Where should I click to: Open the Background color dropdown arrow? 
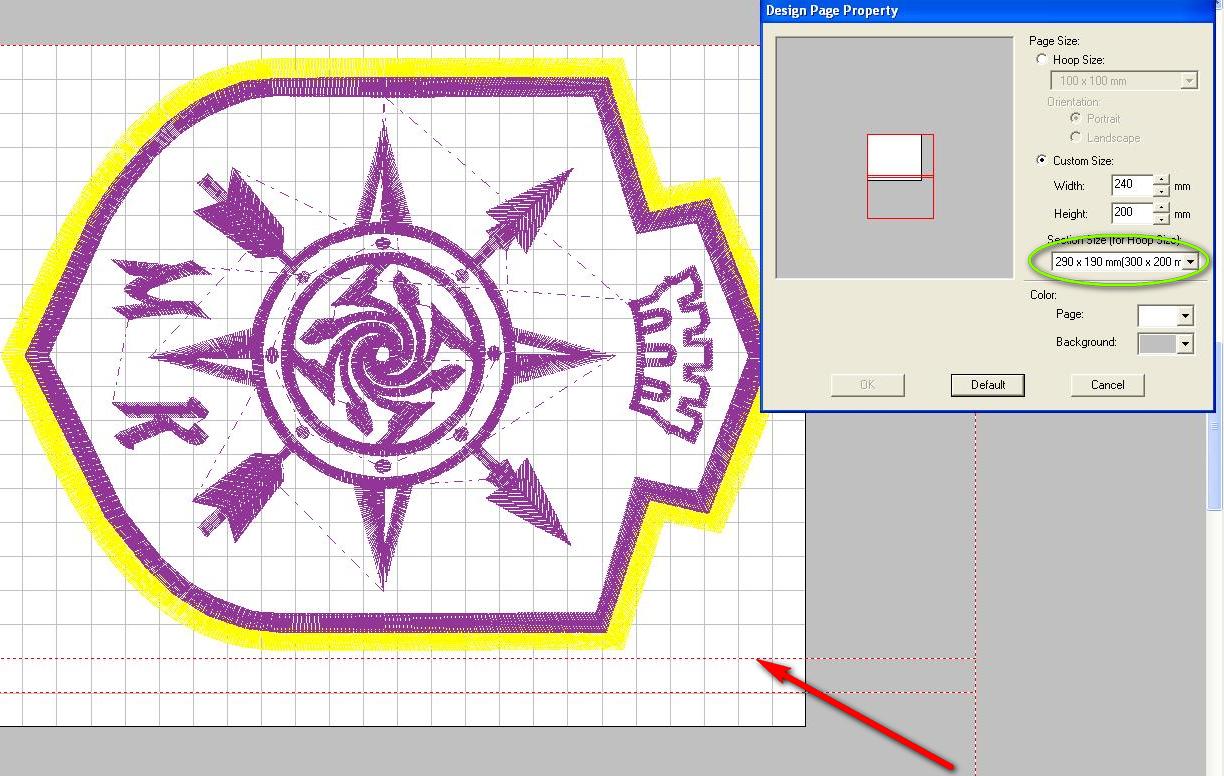[x=1185, y=343]
